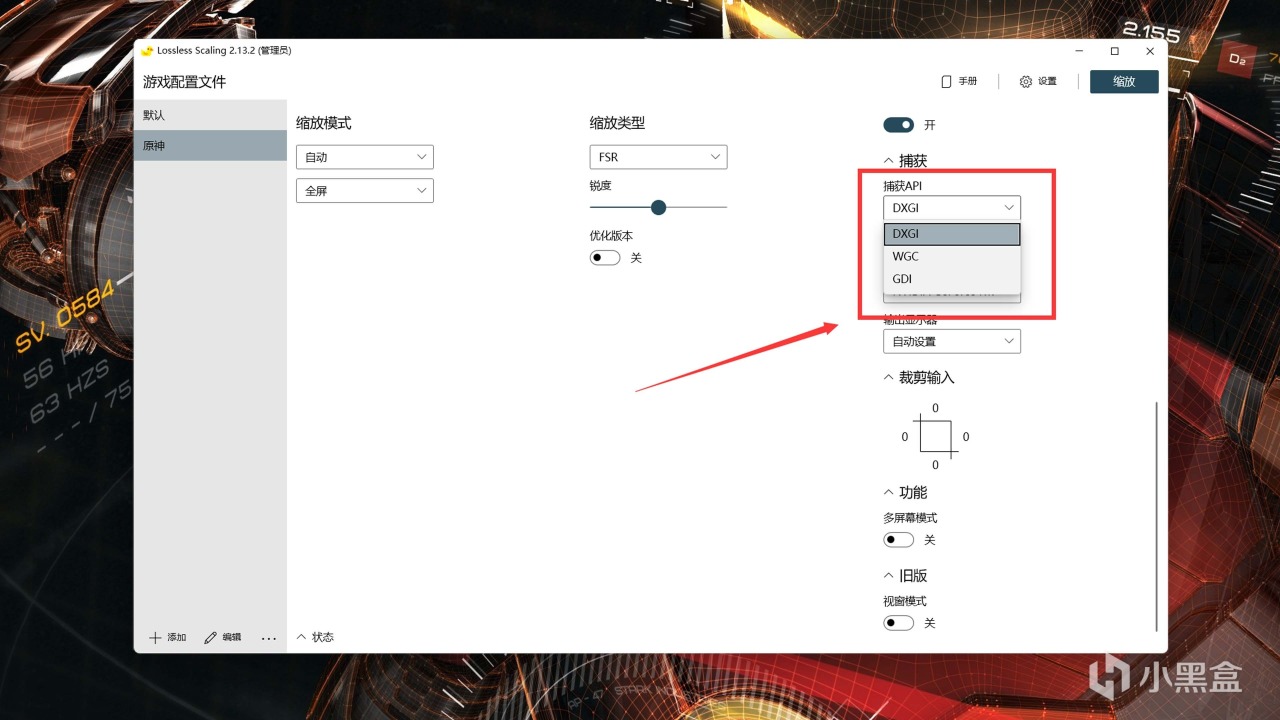Viewport: 1280px width, 720px height.
Task: Click the 设置 label in the header
Action: [x=1047, y=81]
